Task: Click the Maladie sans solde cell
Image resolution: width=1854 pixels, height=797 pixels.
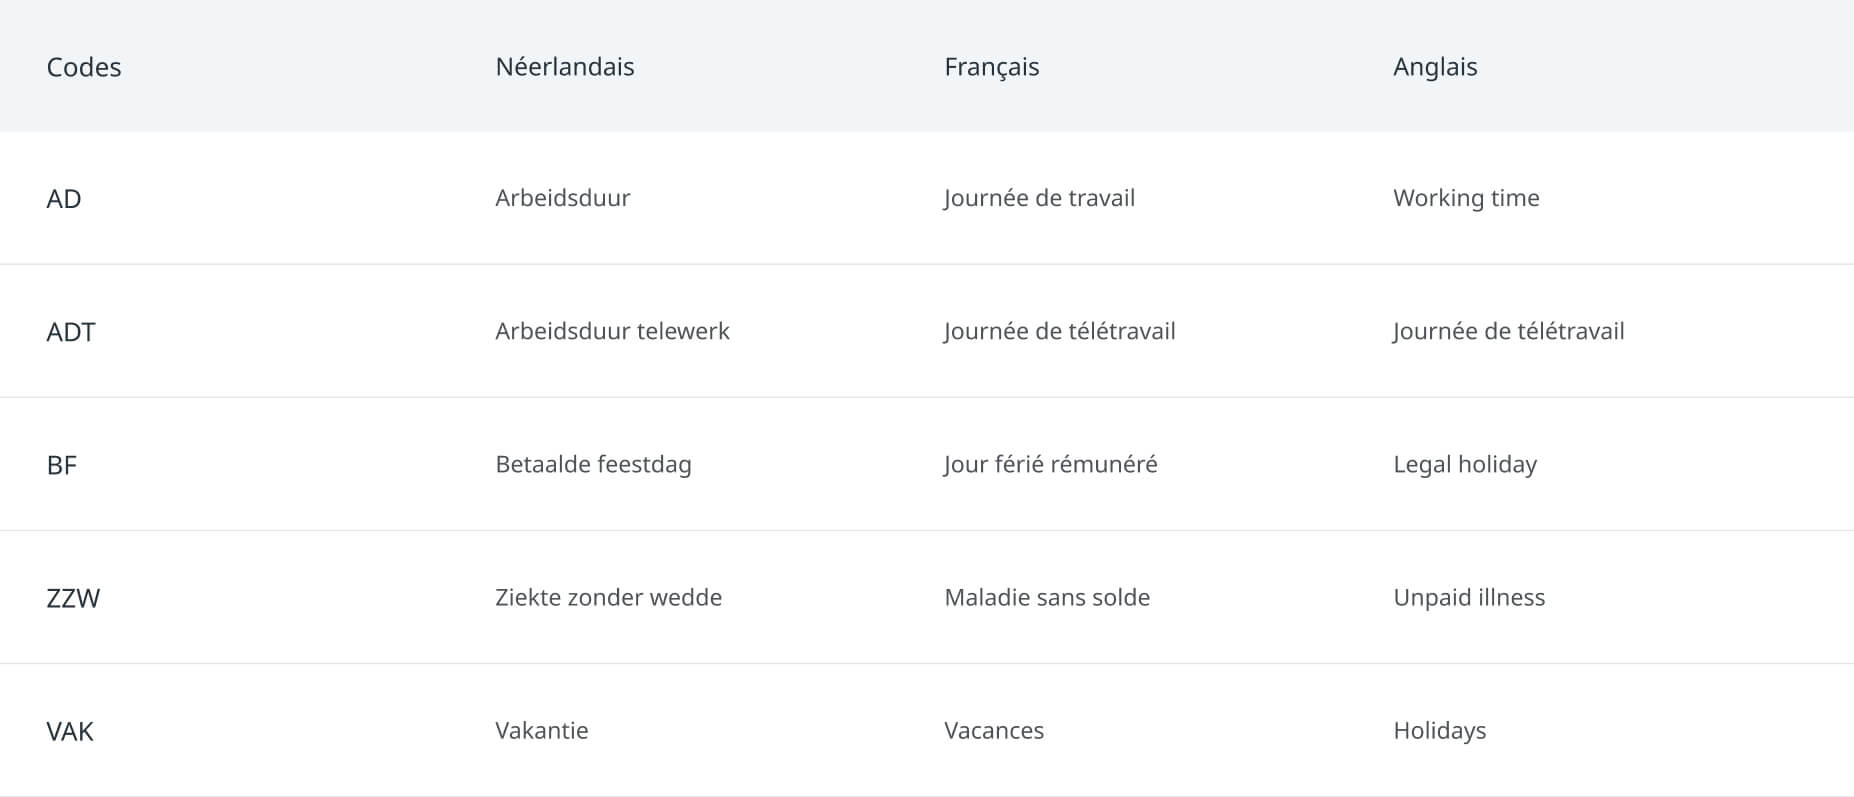Action: [x=1046, y=597]
